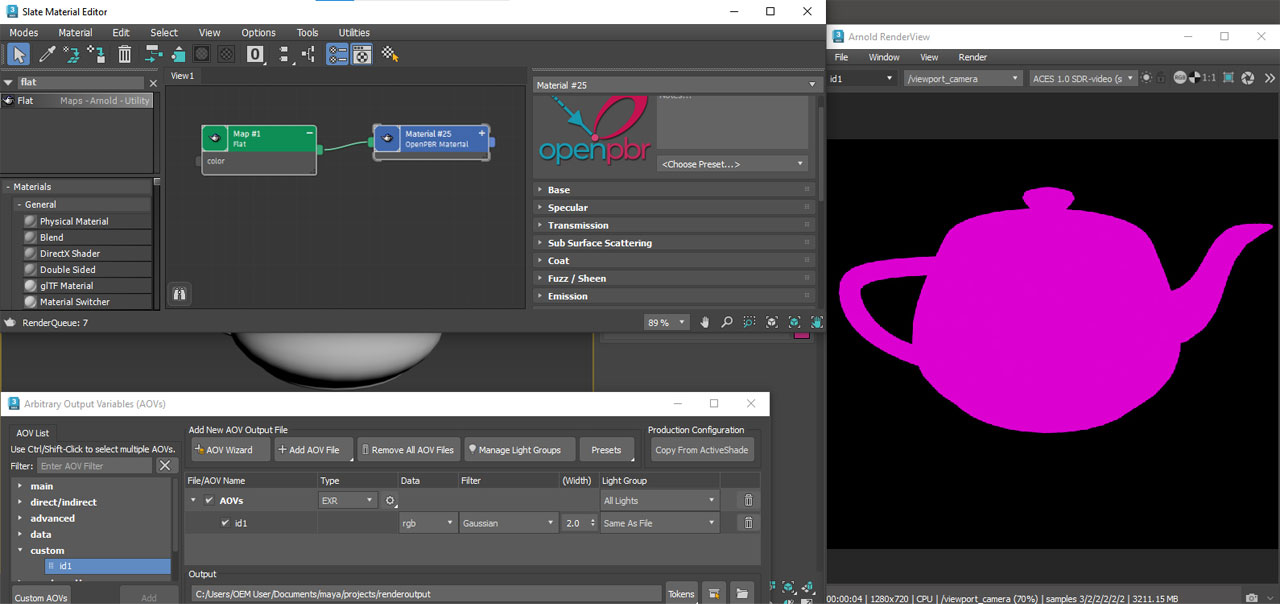The width and height of the screenshot is (1280, 604).
Task: Open the Utilities menu
Action: coord(354,32)
